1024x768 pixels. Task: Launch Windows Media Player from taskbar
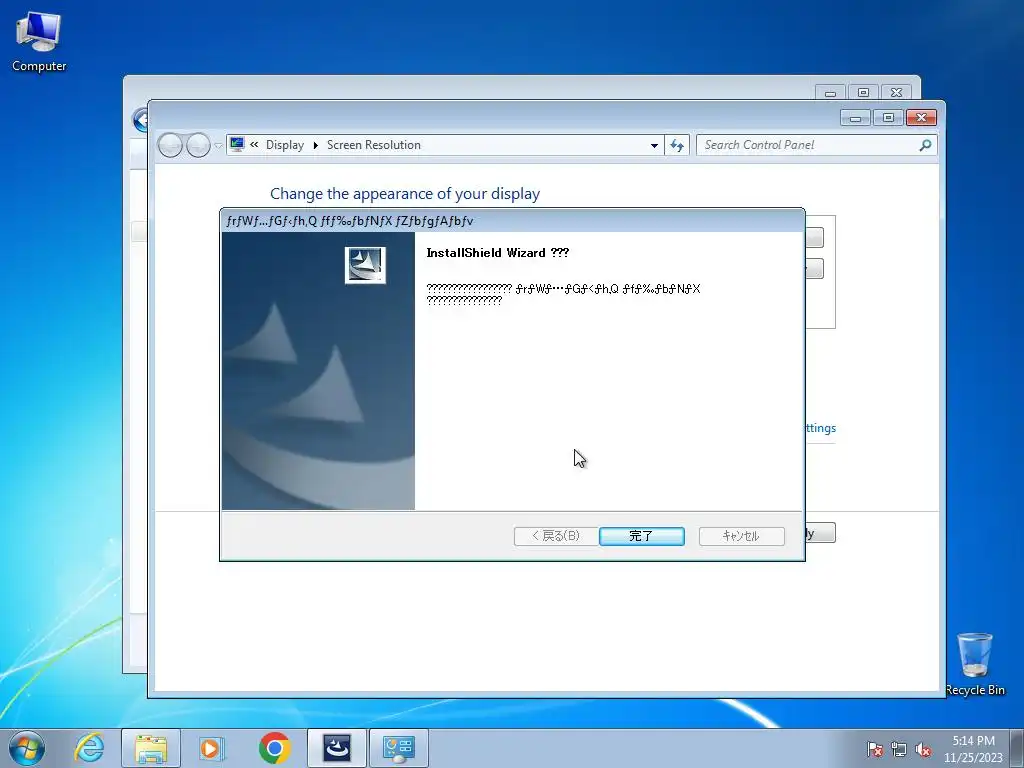[211, 748]
